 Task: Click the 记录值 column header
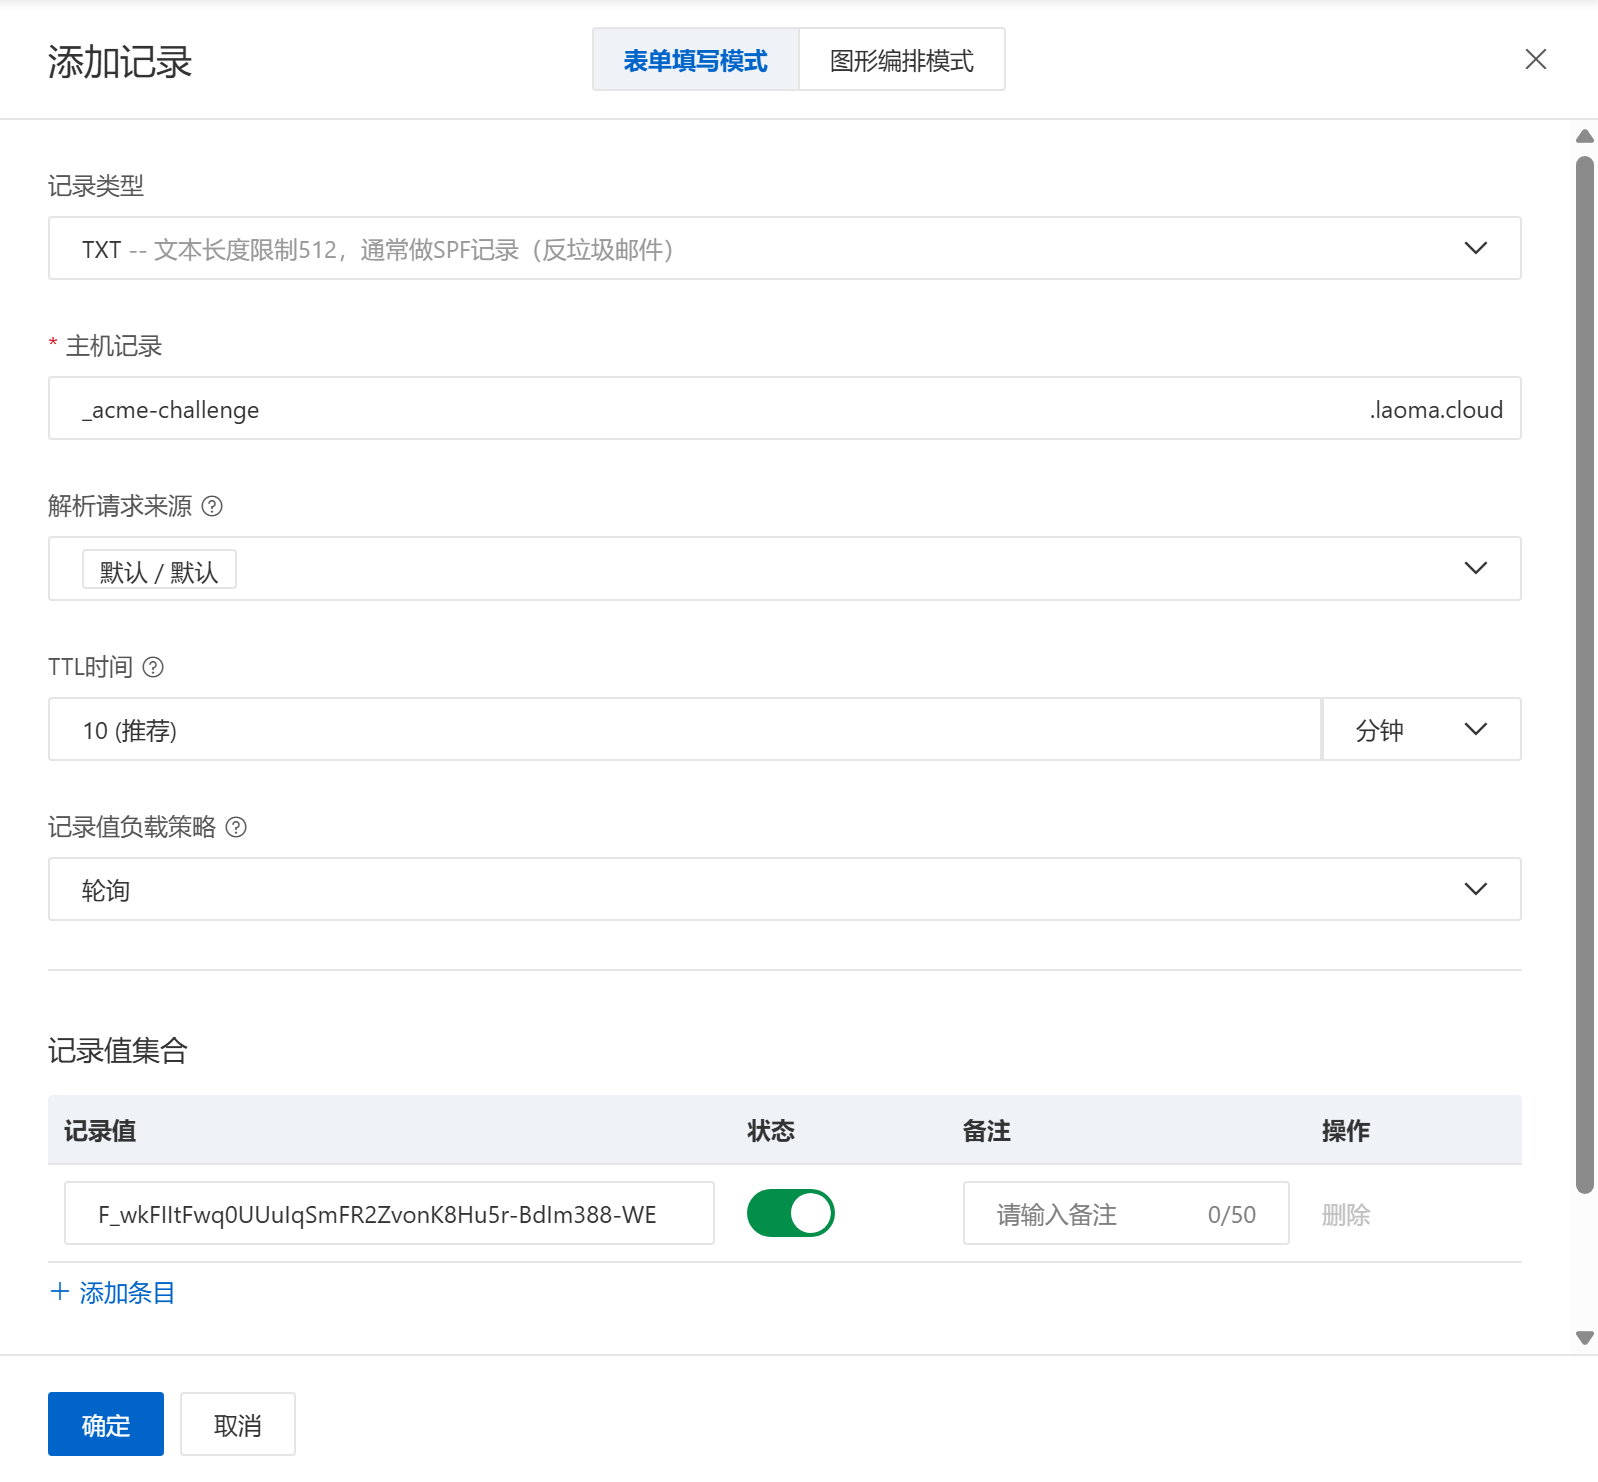(x=100, y=1131)
